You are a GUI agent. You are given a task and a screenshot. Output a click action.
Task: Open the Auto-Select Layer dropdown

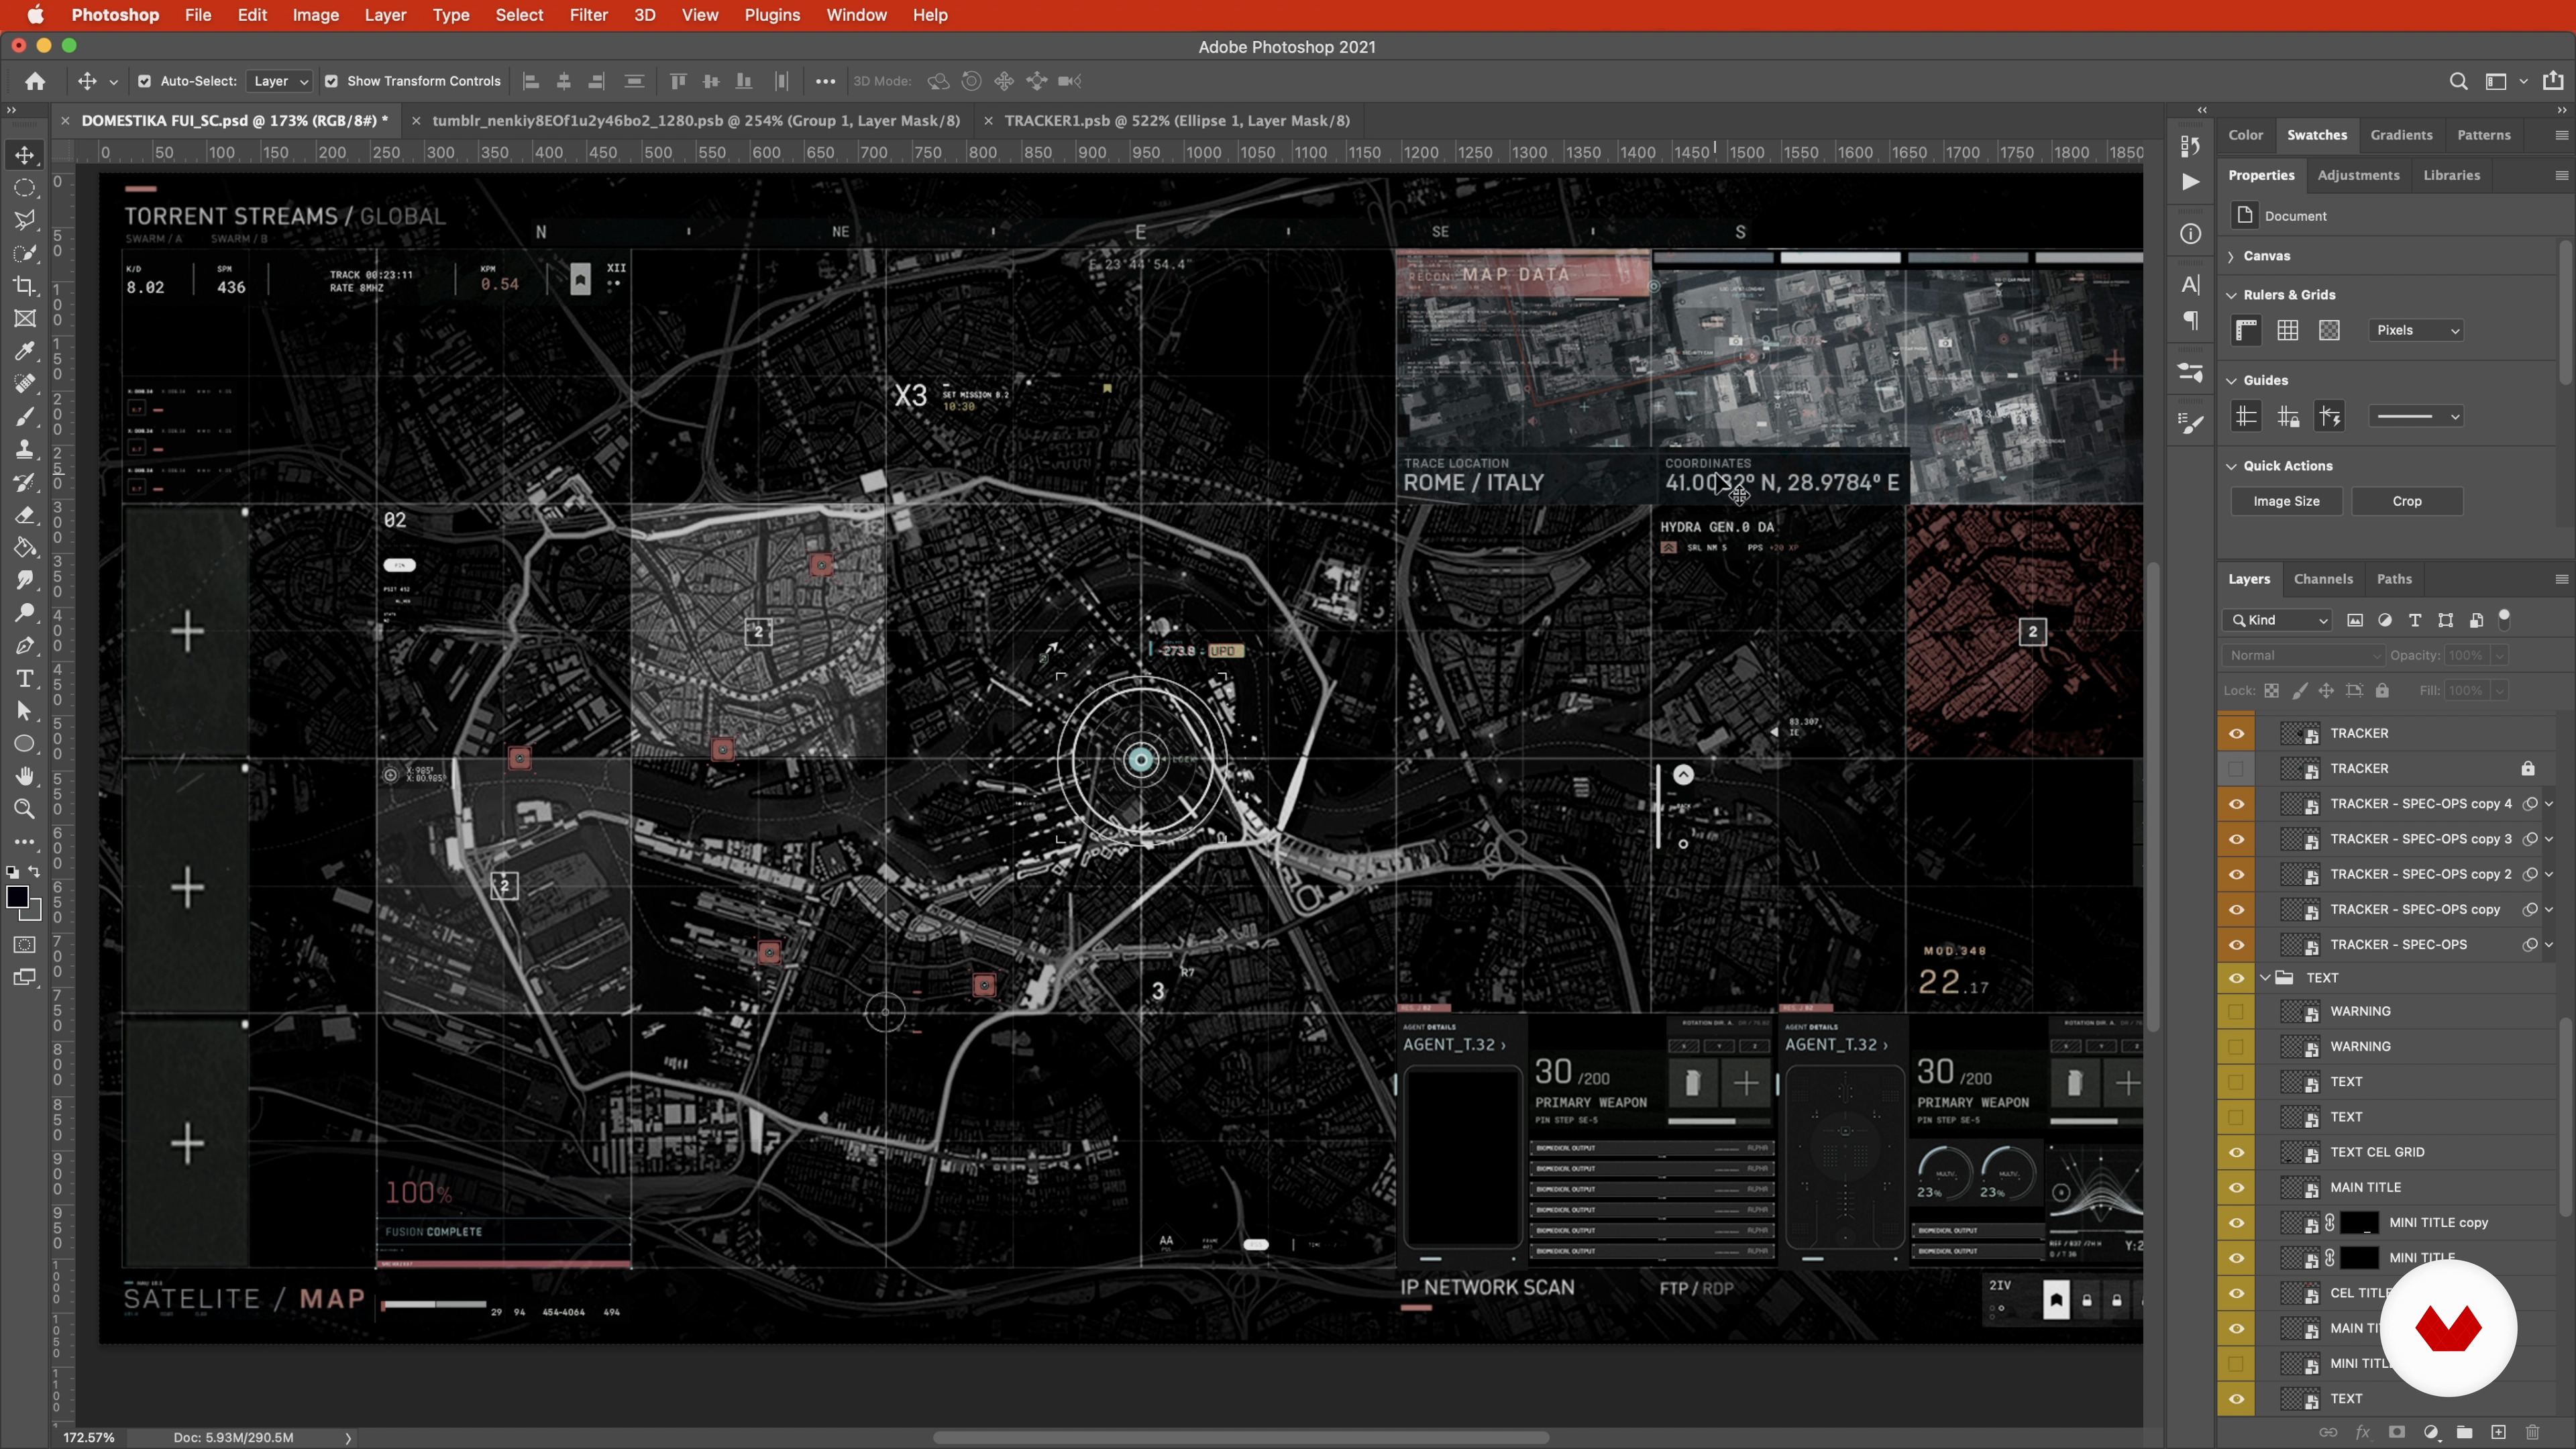pyautogui.click(x=280, y=81)
